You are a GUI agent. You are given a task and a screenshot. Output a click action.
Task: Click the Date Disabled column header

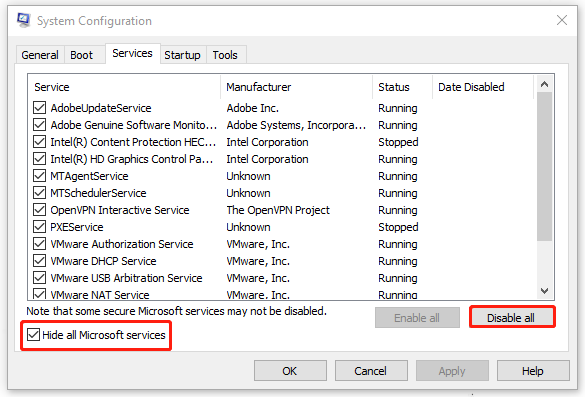click(x=483, y=87)
